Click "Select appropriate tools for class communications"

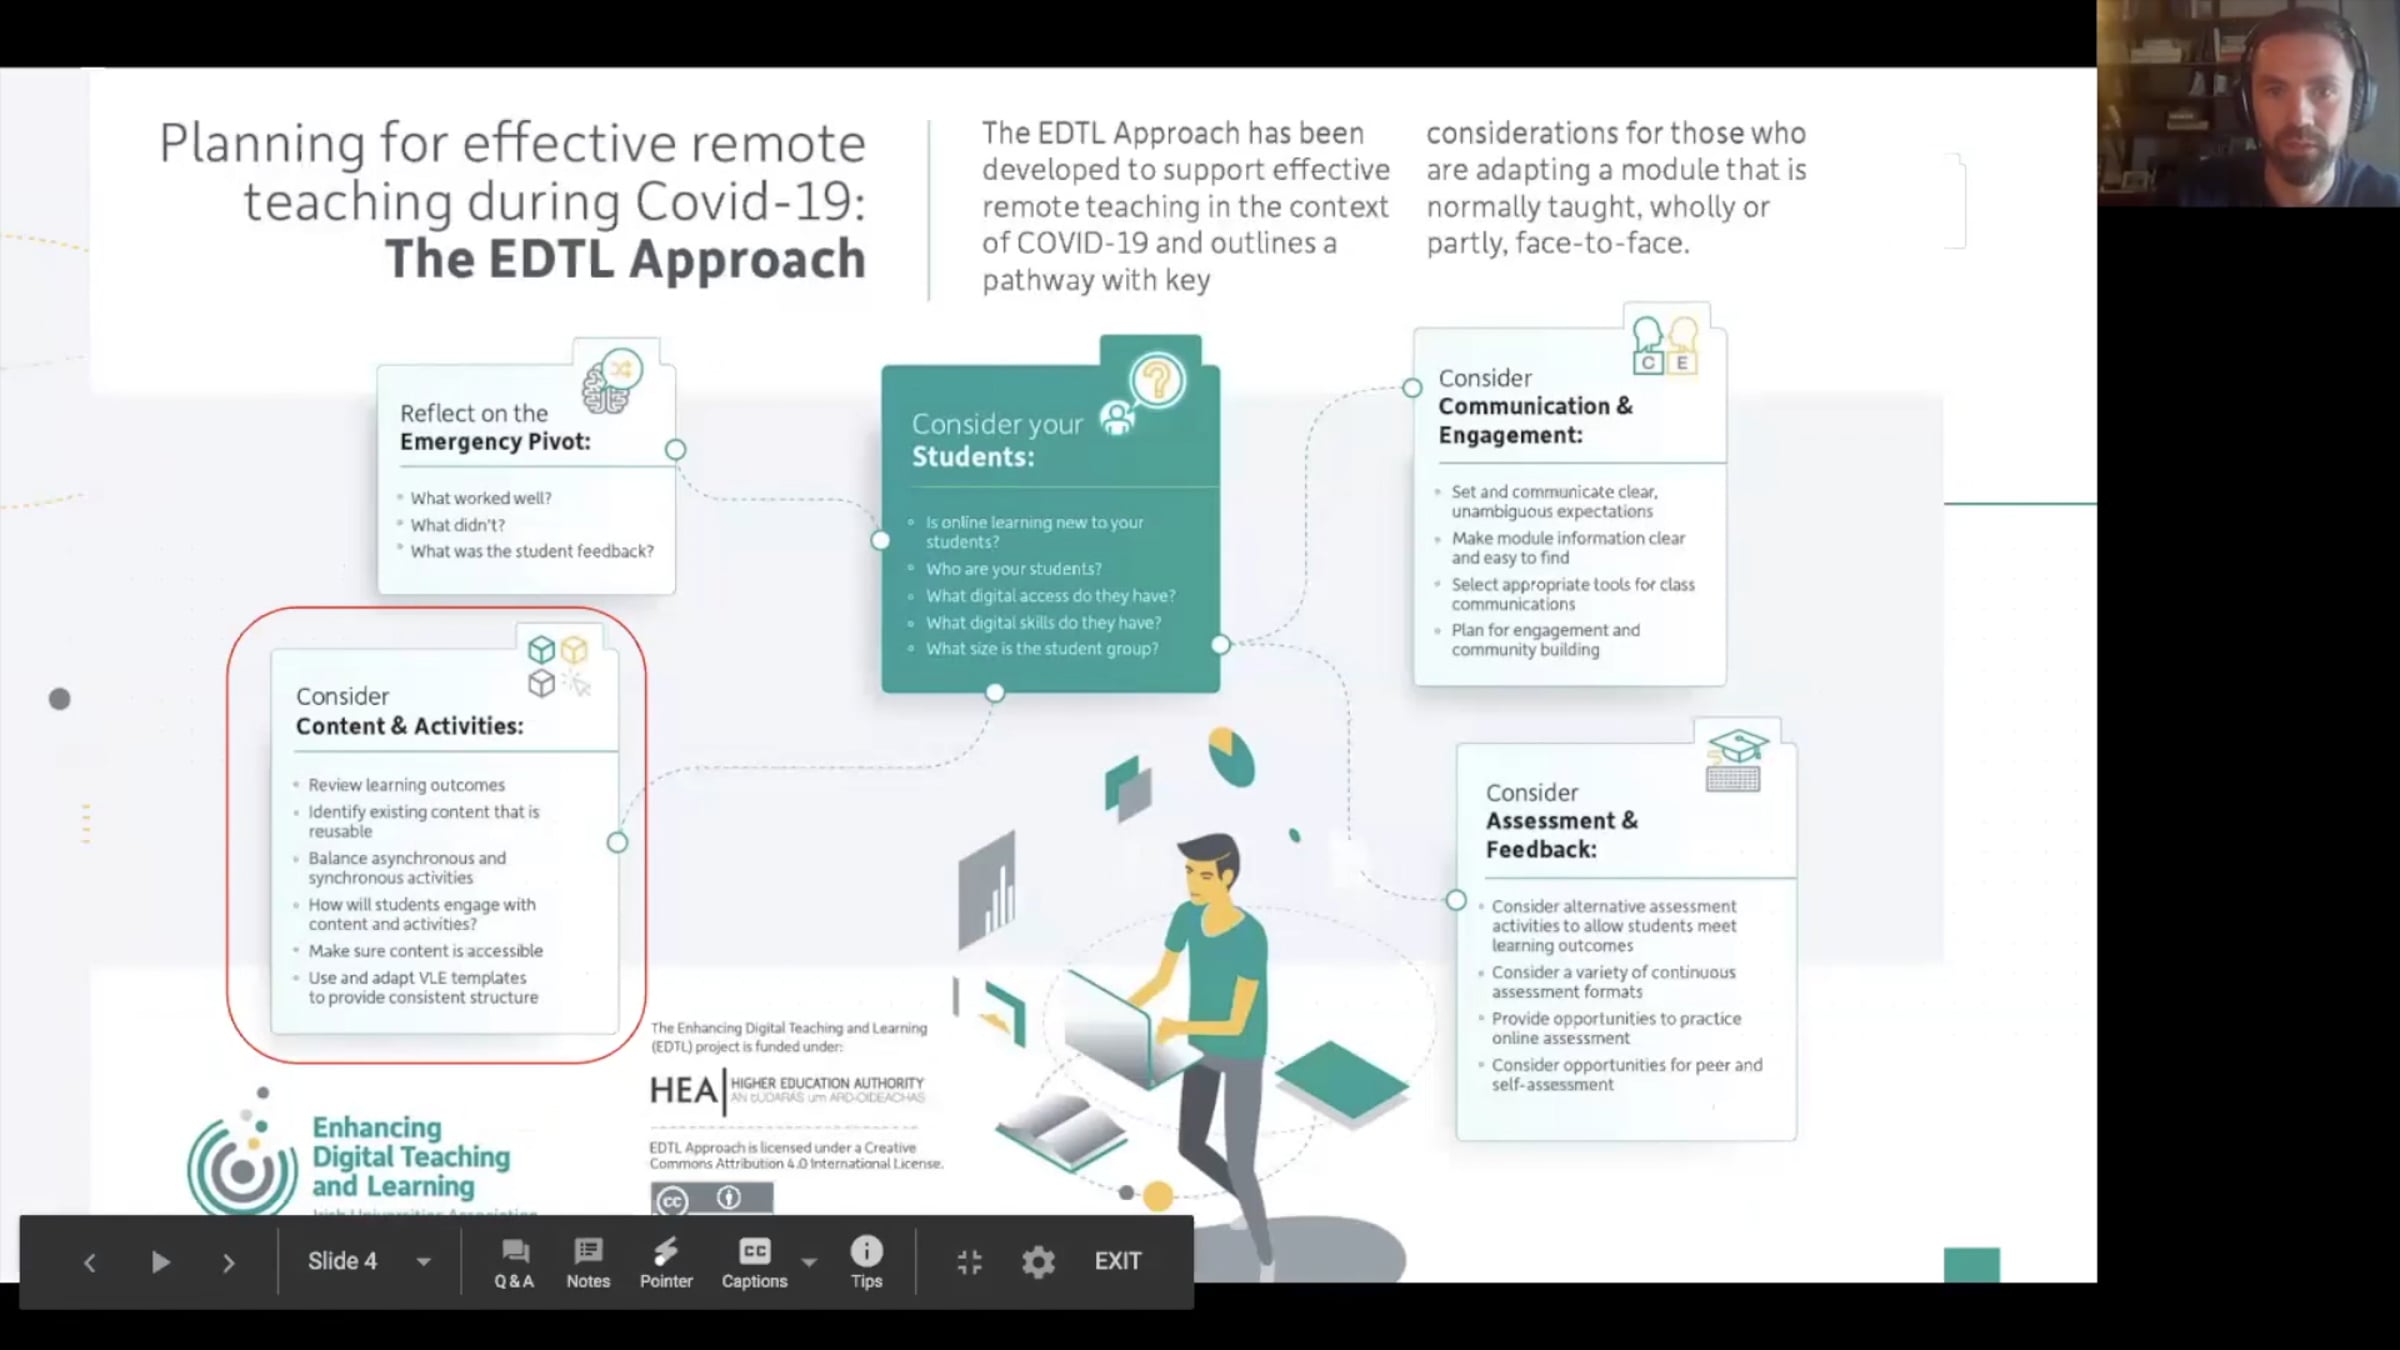pyautogui.click(x=1573, y=594)
